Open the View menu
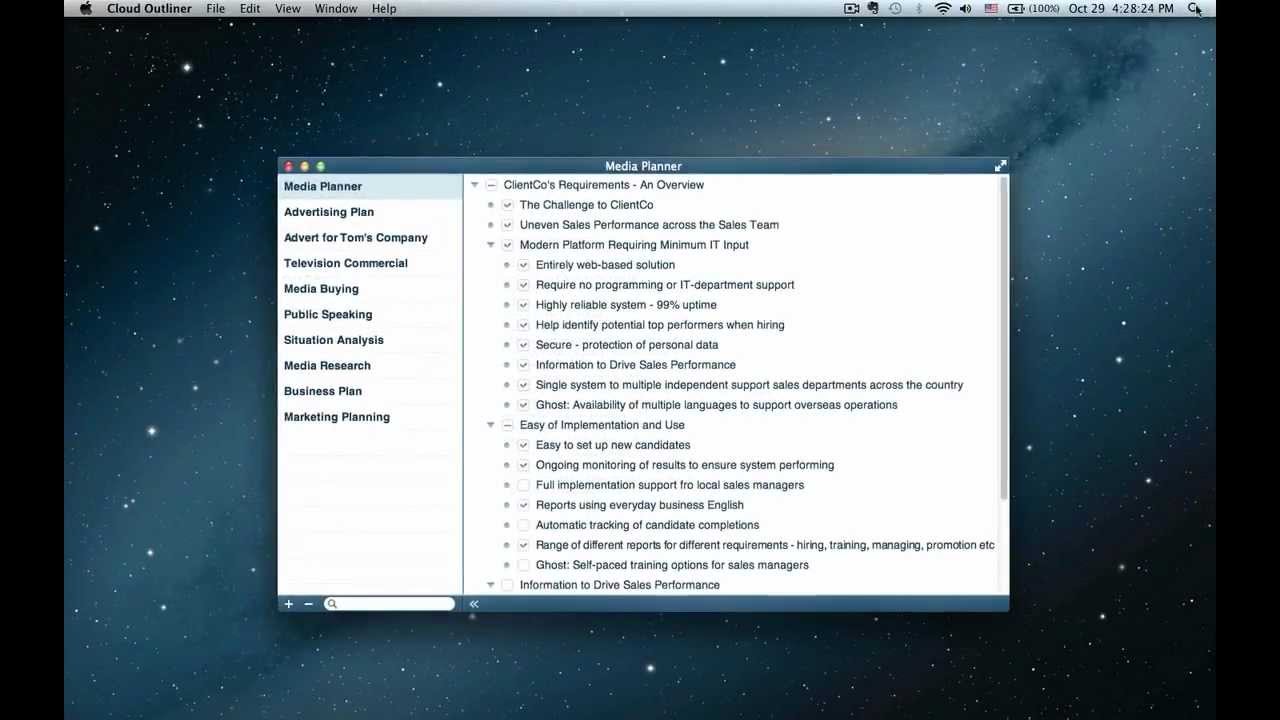Viewport: 1280px width, 720px height. pyautogui.click(x=288, y=8)
